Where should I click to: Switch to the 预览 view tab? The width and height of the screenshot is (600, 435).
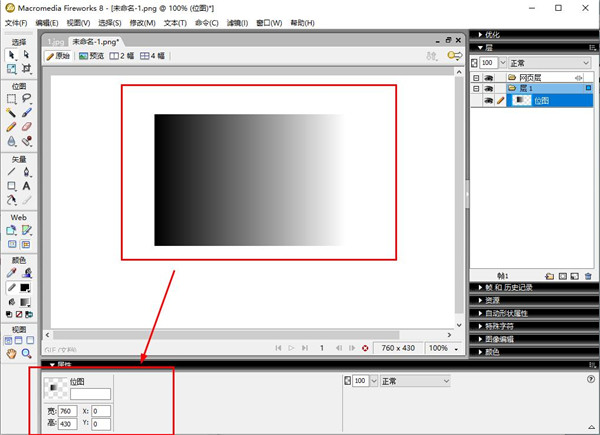tap(92, 57)
